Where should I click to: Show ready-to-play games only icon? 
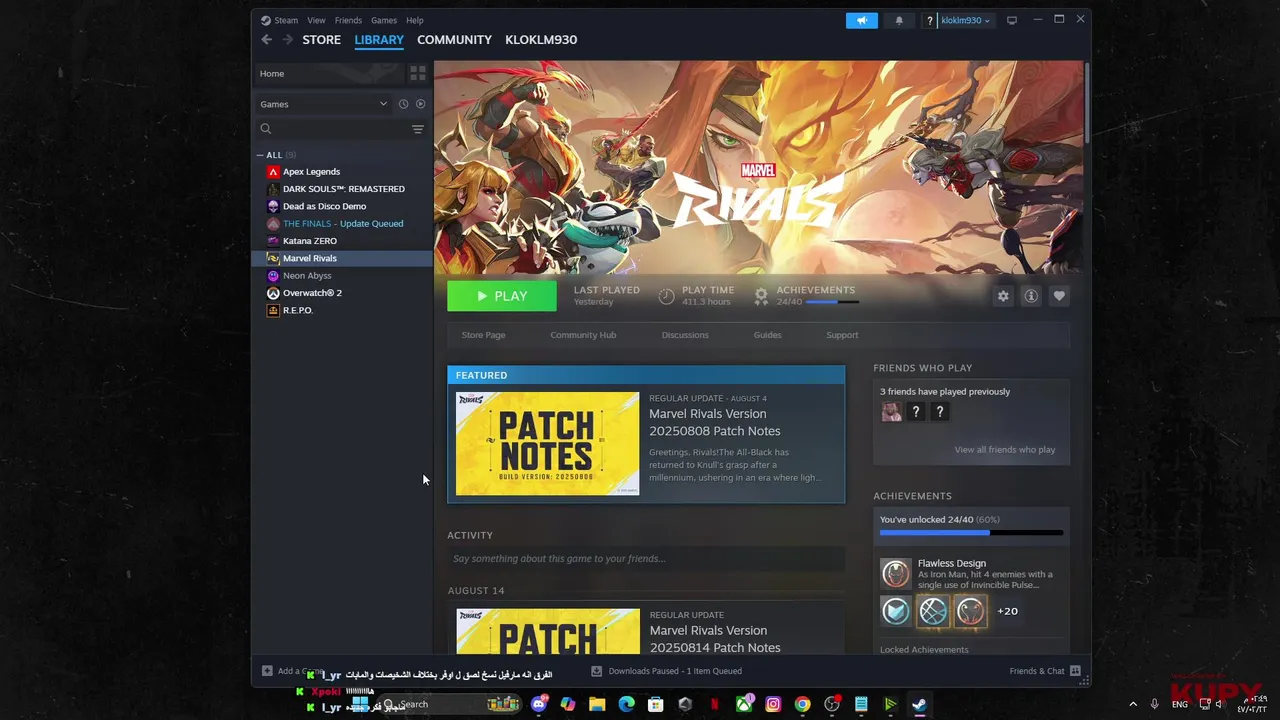(x=420, y=104)
